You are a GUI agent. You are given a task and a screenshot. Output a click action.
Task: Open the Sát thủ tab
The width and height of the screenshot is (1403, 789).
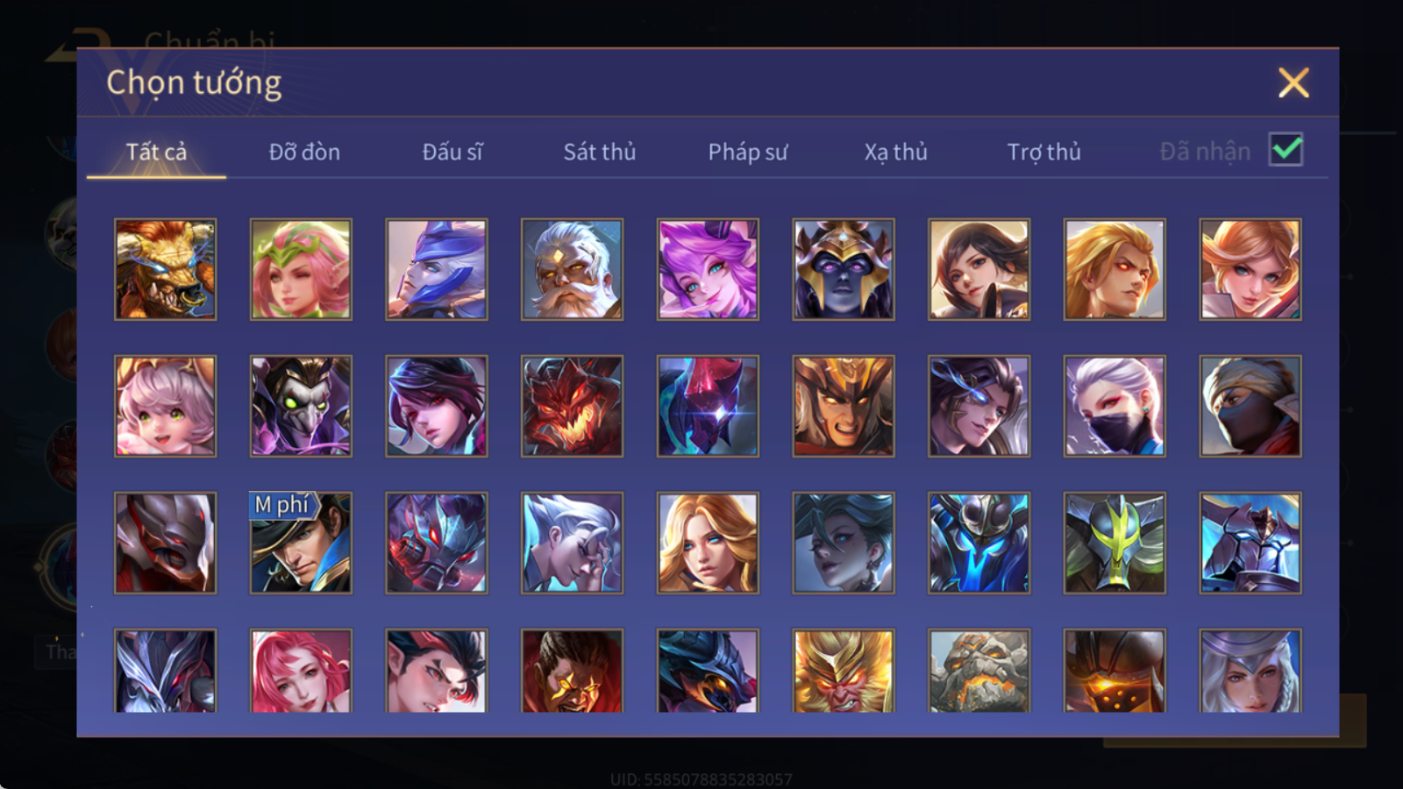coord(600,152)
